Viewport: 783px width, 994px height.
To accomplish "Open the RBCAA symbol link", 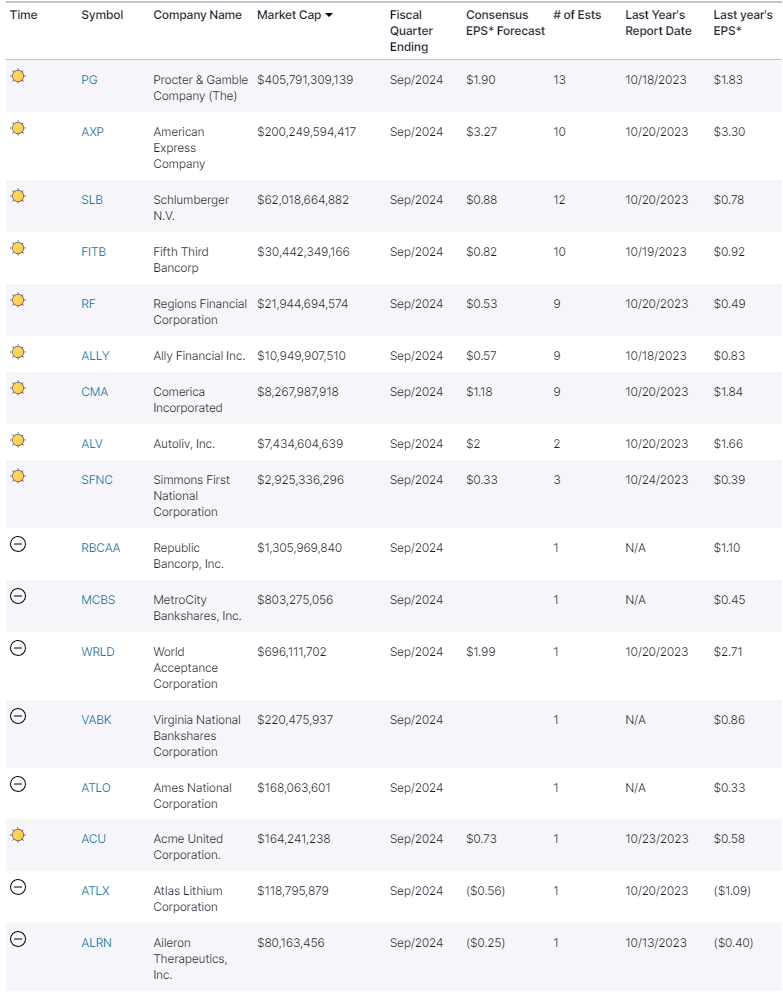I will pyautogui.click(x=101, y=548).
